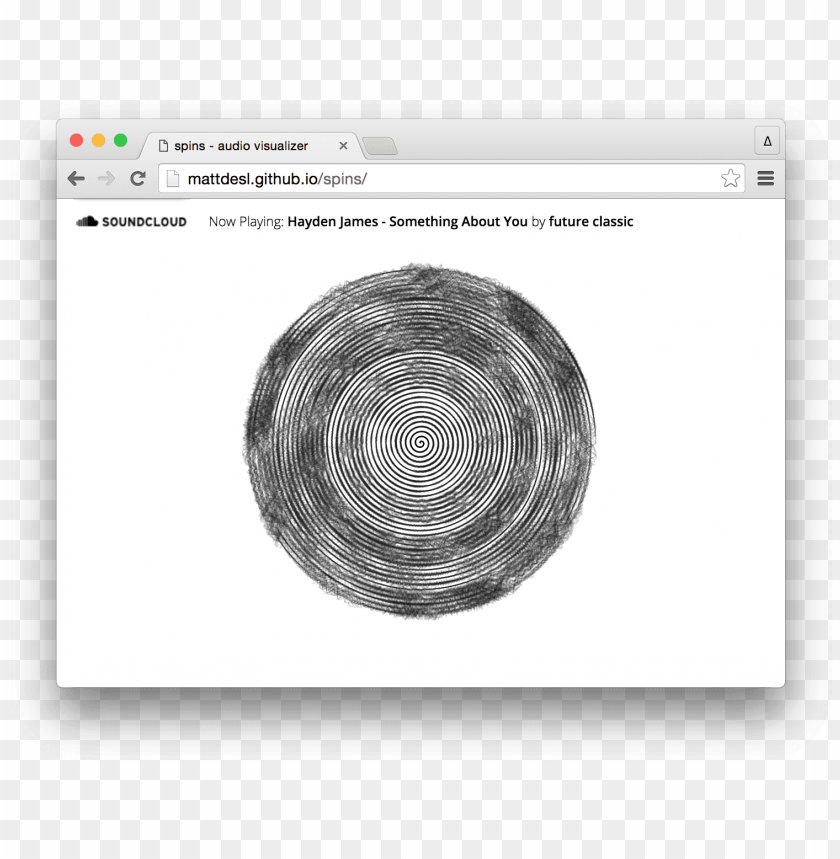Toggle fullscreen with the green window button
This screenshot has height=859, width=840.
tap(120, 140)
